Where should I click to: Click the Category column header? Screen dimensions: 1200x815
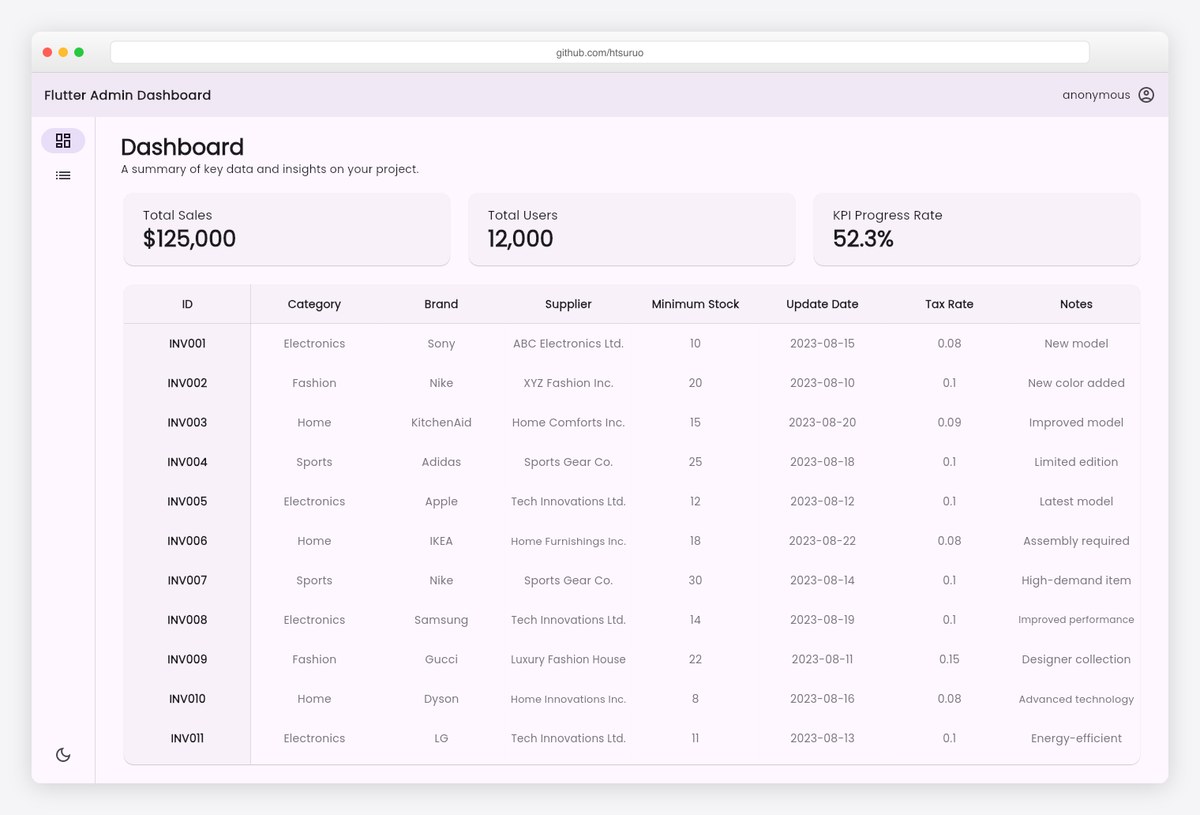click(x=314, y=304)
